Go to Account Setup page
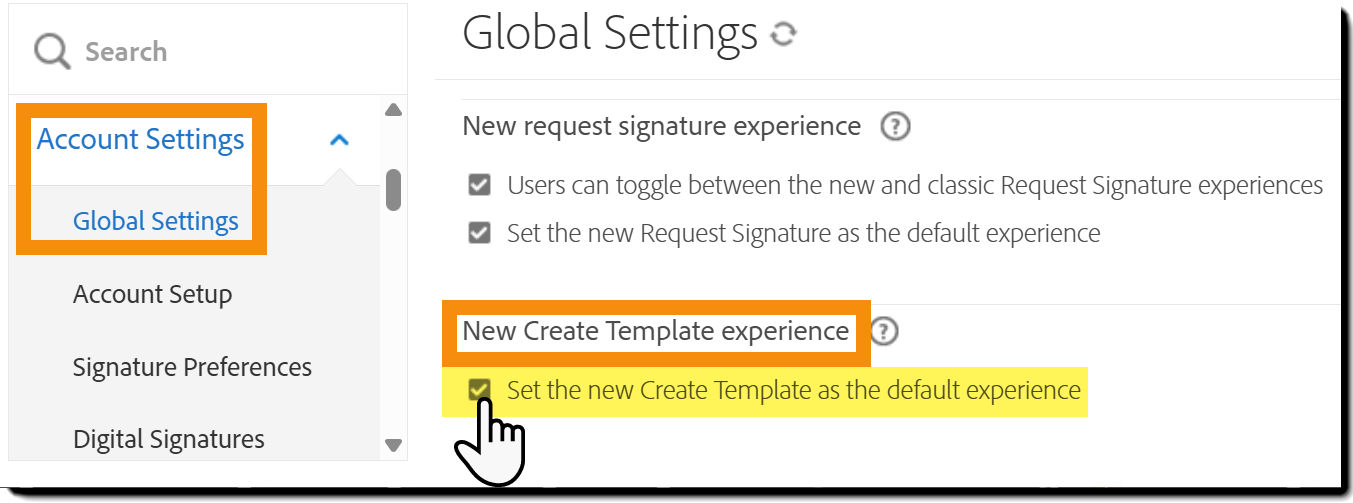 (152, 294)
